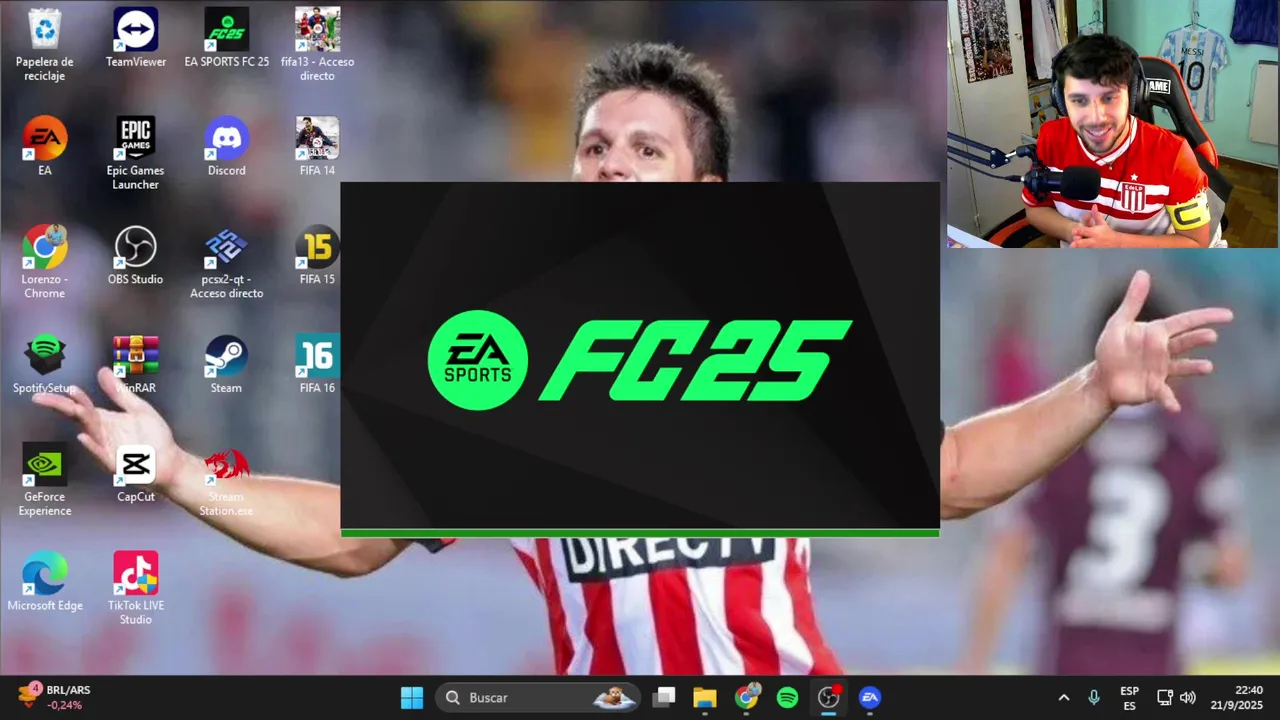This screenshot has width=1280, height=720.
Task: Select the WinRAR desktop shortcut
Action: [136, 364]
